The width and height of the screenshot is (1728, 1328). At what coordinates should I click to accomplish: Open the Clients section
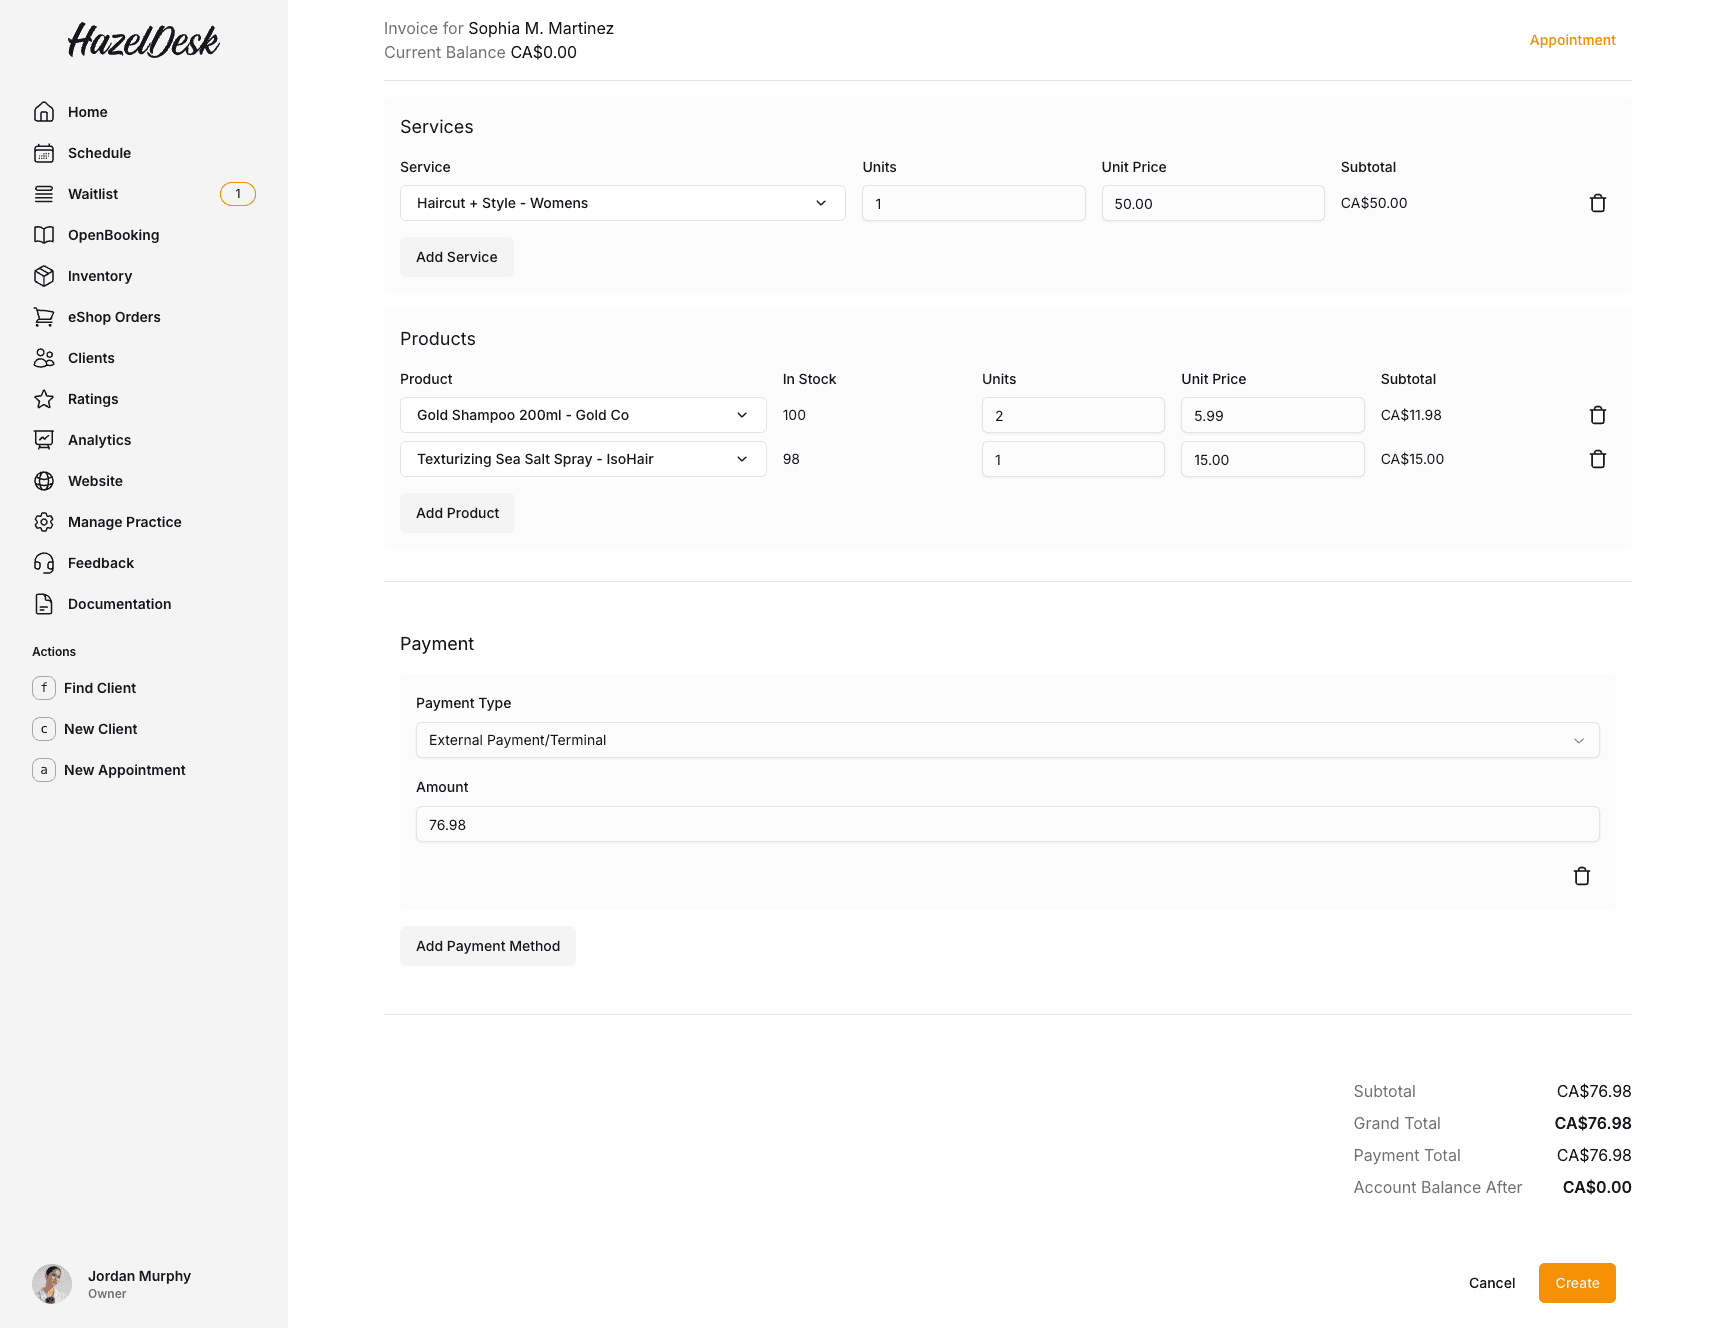pos(91,357)
